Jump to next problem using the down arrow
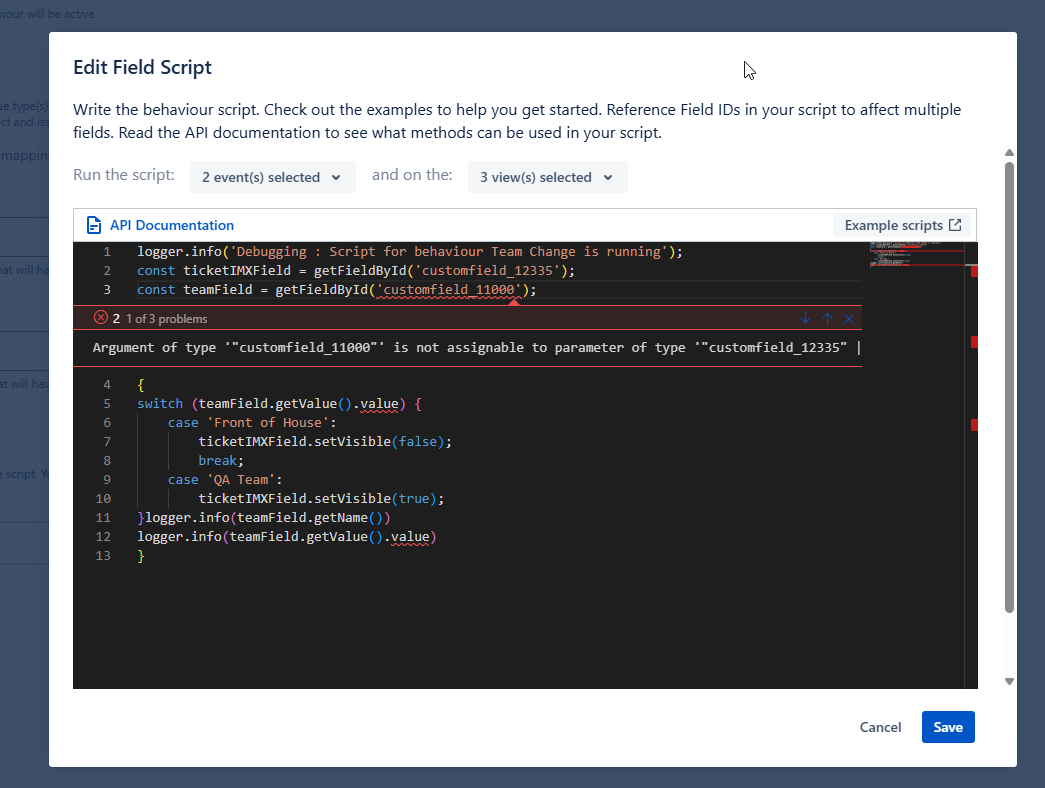The height and width of the screenshot is (788, 1045). point(805,318)
